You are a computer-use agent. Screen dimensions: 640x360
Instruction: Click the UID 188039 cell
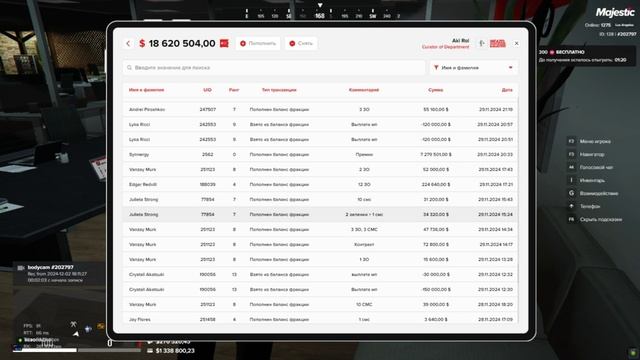click(x=207, y=184)
